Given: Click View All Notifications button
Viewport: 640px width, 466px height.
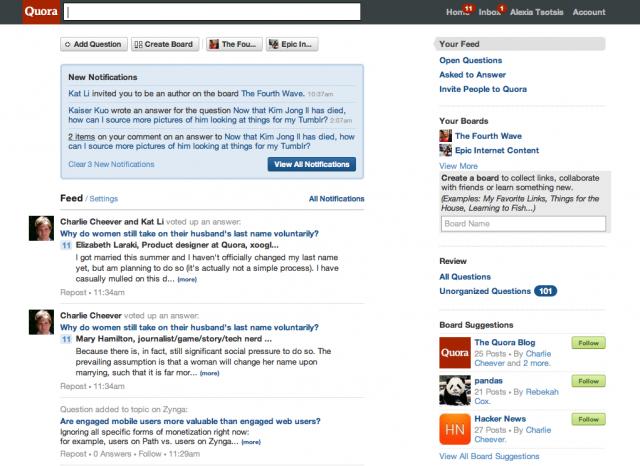Looking at the screenshot, I should pyautogui.click(x=311, y=164).
